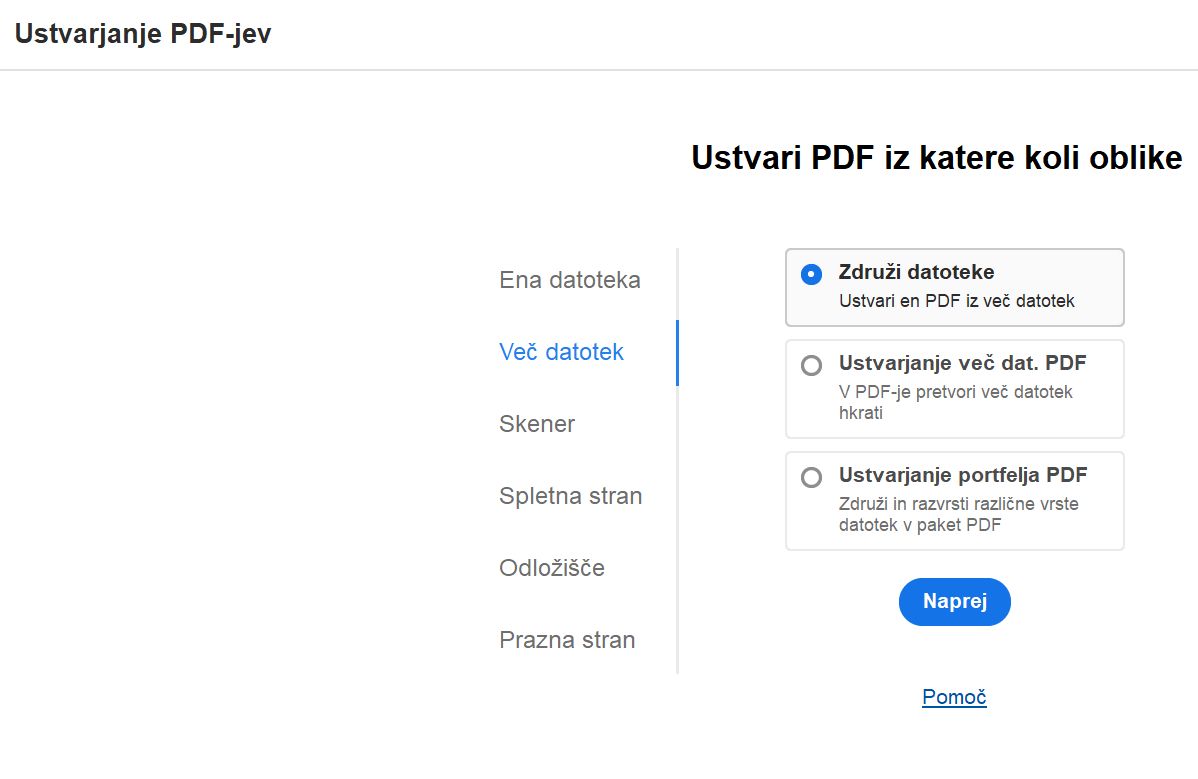Select the Ustvarjanje portfelja PDF radio button
Screen dimensions: 1198x779
[811, 477]
